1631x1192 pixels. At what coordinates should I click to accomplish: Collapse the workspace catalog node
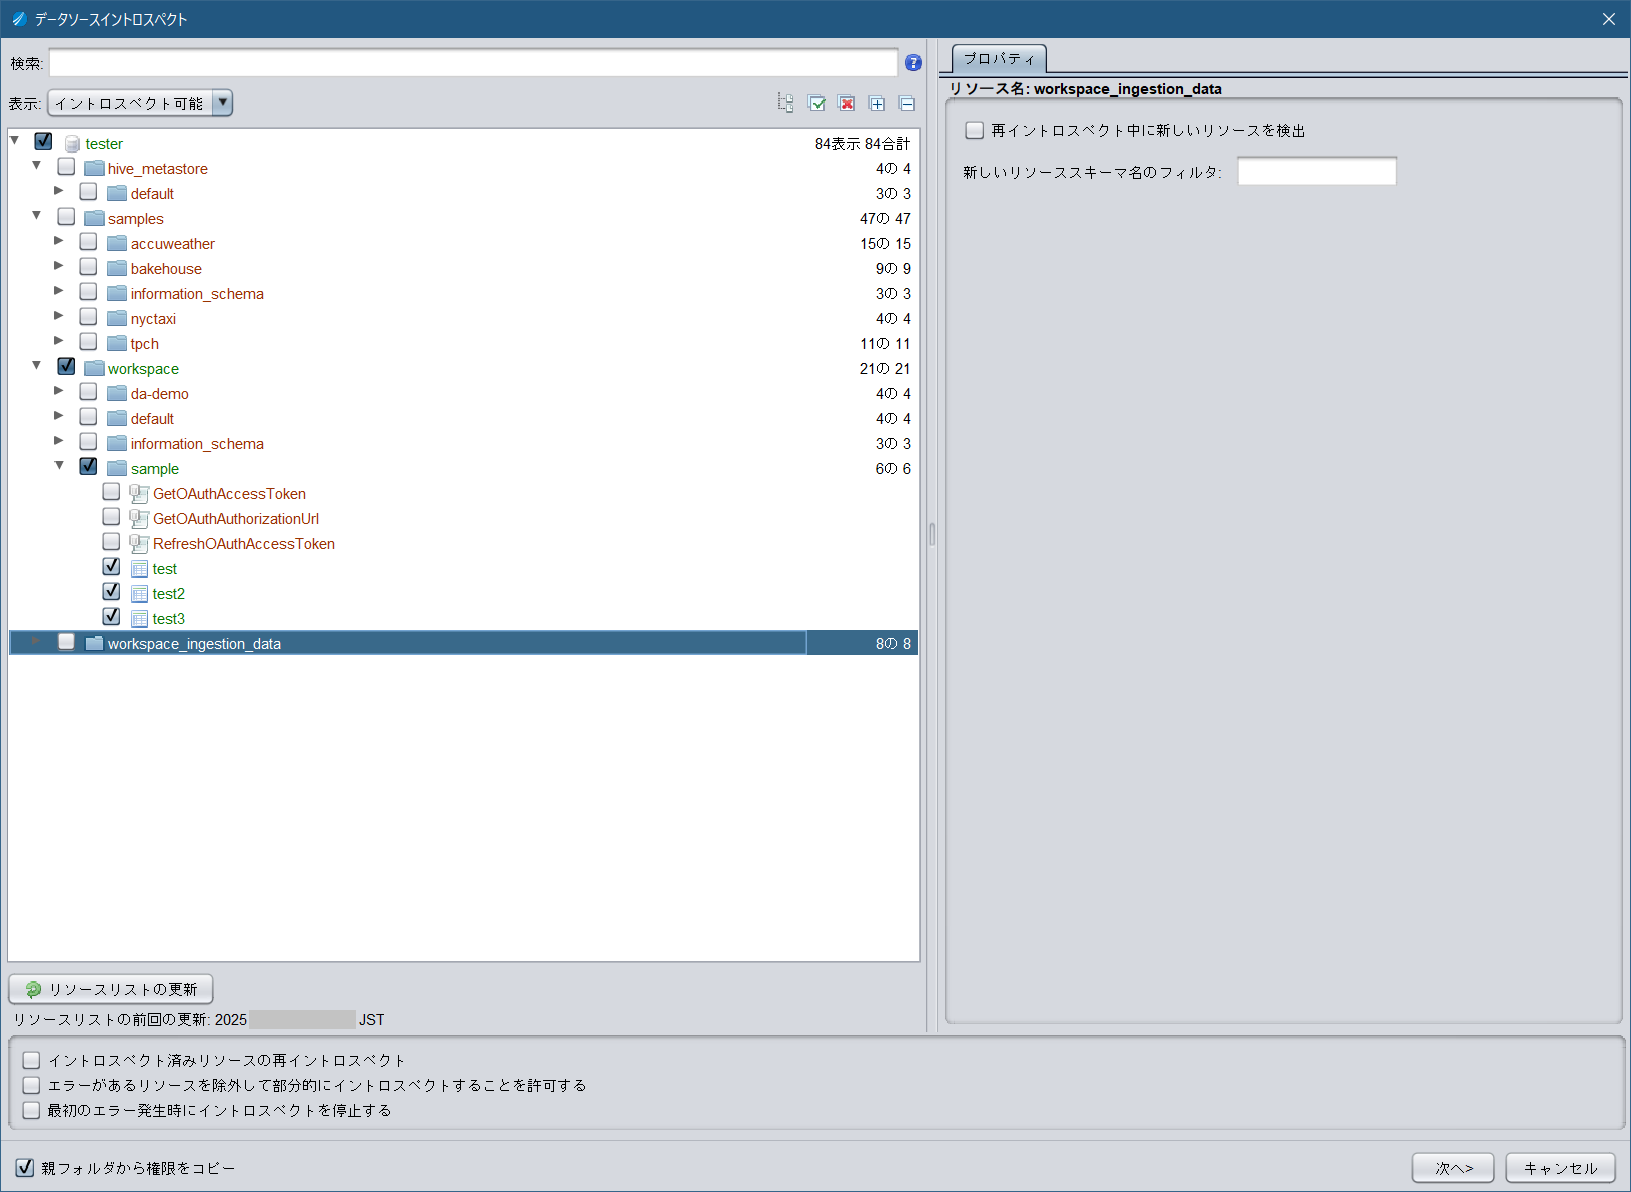click(37, 365)
